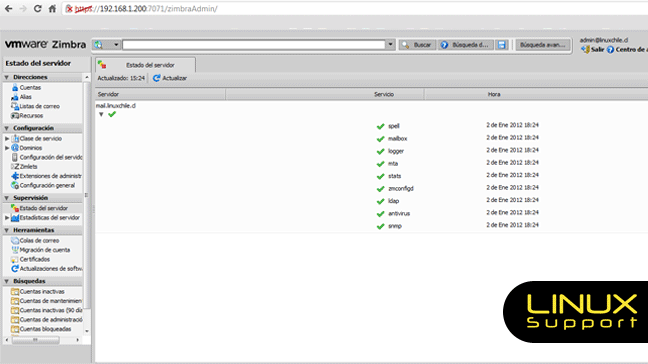Select the Certificados item icon

(x=15, y=259)
